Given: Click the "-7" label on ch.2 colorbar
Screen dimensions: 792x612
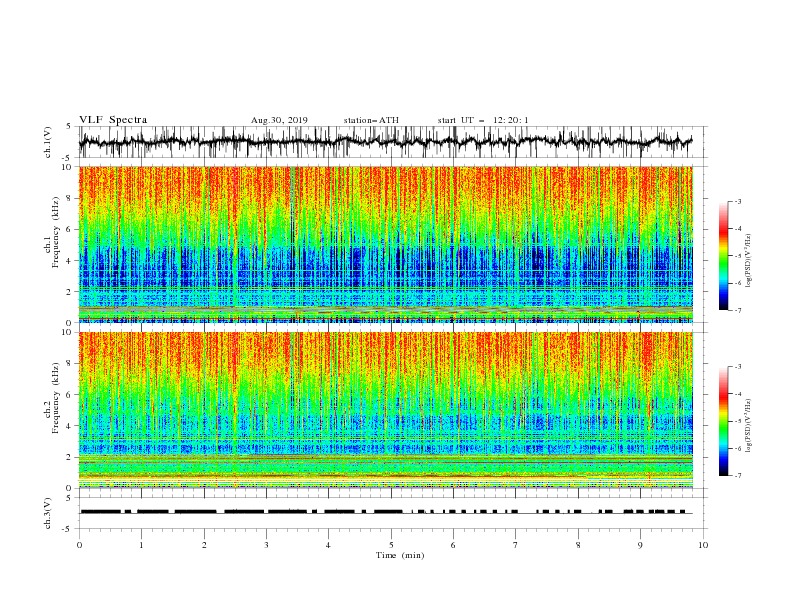Looking at the screenshot, I should (x=738, y=475).
